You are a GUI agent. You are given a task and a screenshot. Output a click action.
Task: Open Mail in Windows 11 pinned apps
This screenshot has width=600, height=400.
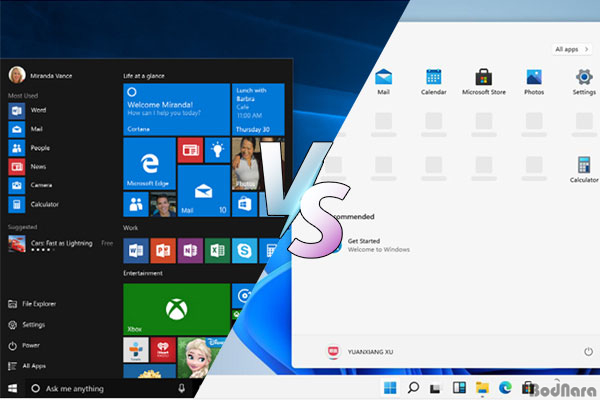[383, 82]
